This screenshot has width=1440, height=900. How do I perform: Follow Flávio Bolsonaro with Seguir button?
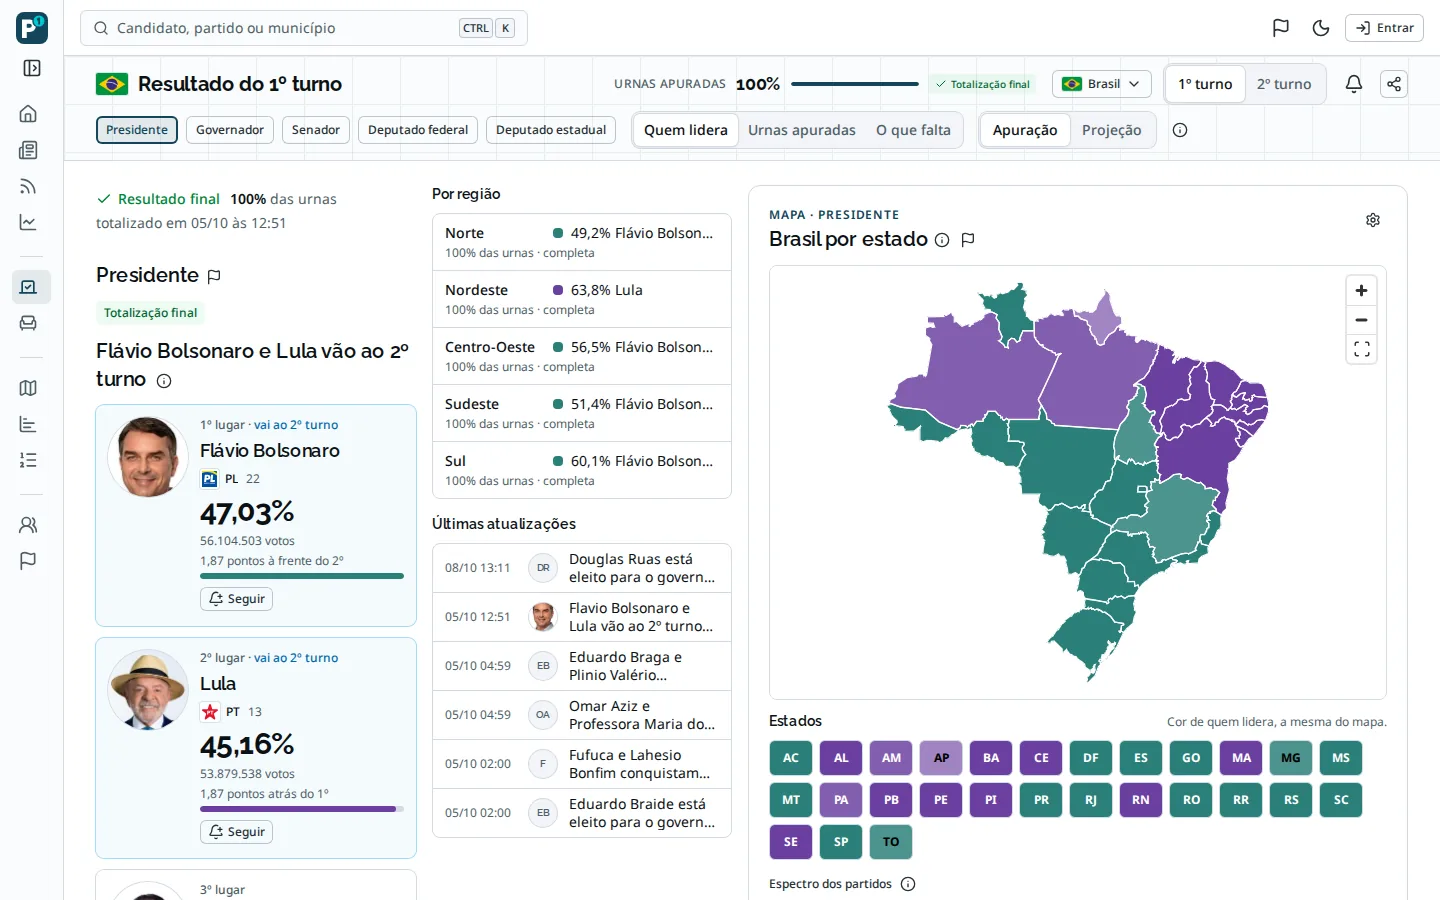coord(237,599)
